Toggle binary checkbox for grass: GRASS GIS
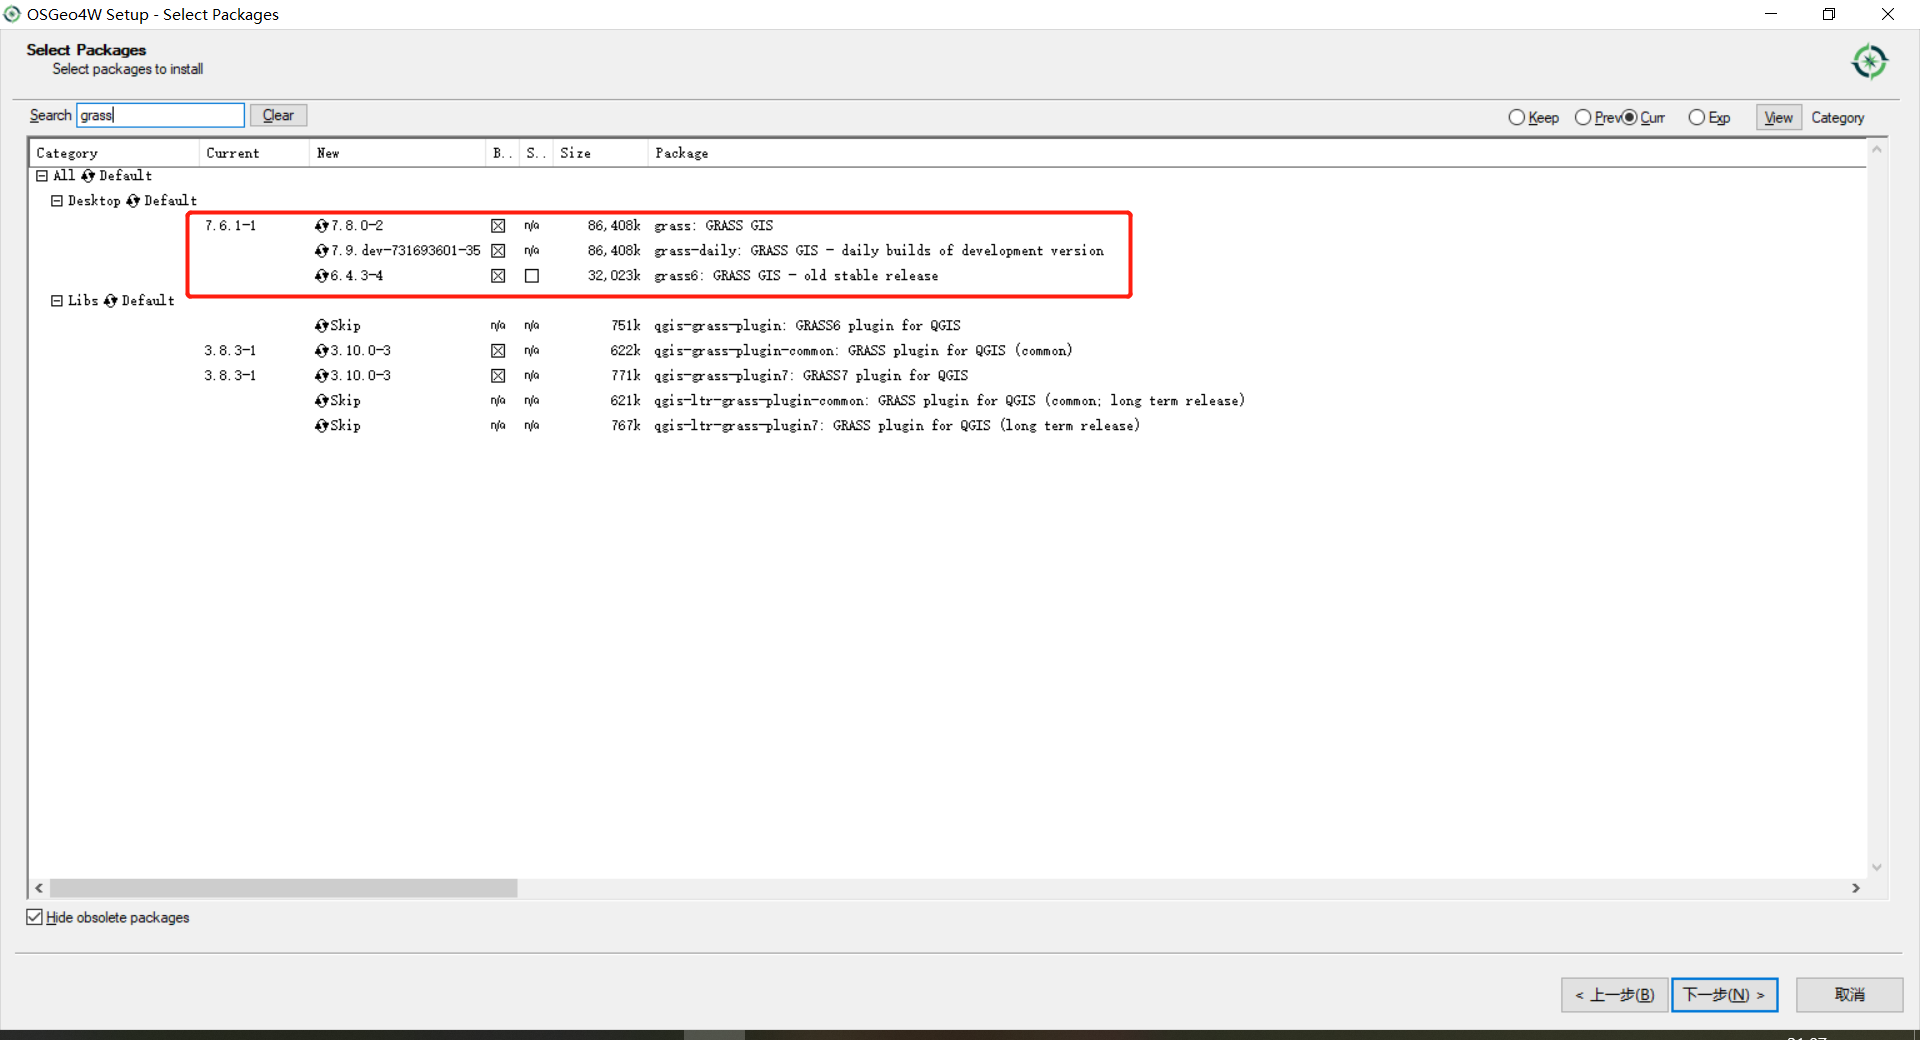 click(x=498, y=226)
